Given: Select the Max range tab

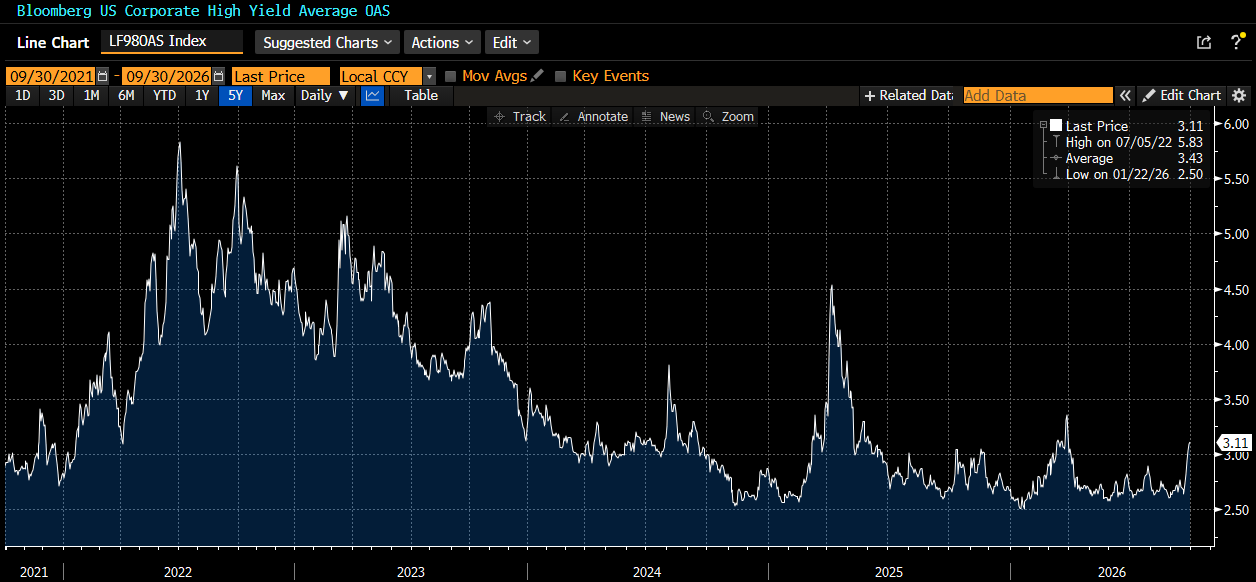Looking at the screenshot, I should coord(273,95).
